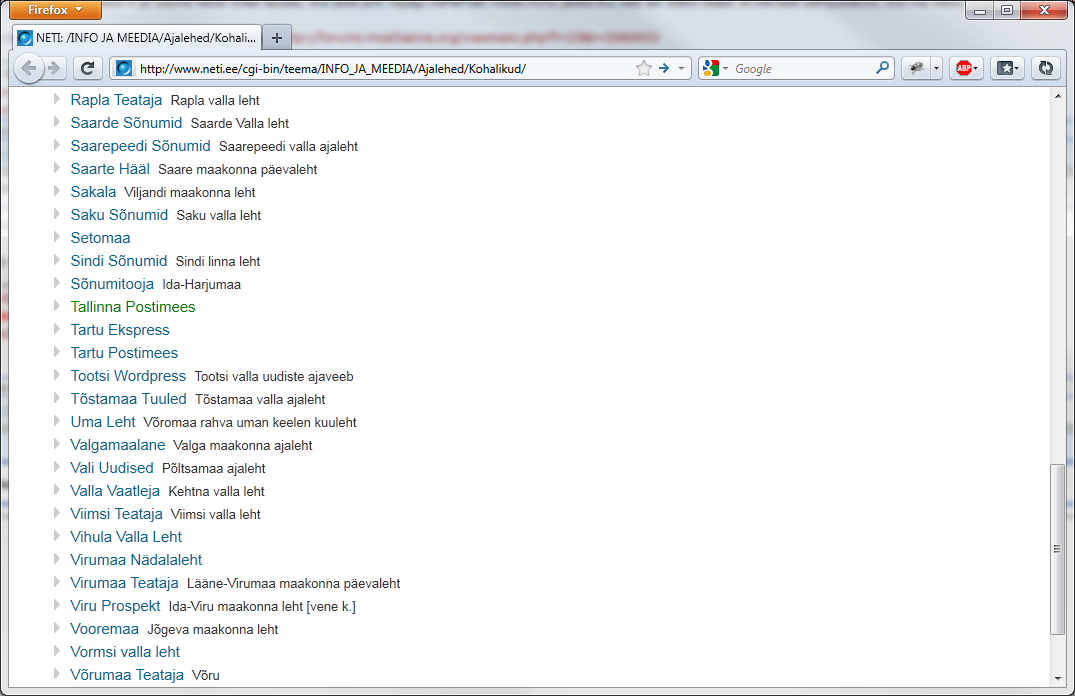This screenshot has width=1075, height=696.
Task: Click the grey add-on toolbar icon
Action: pyautogui.click(x=916, y=68)
